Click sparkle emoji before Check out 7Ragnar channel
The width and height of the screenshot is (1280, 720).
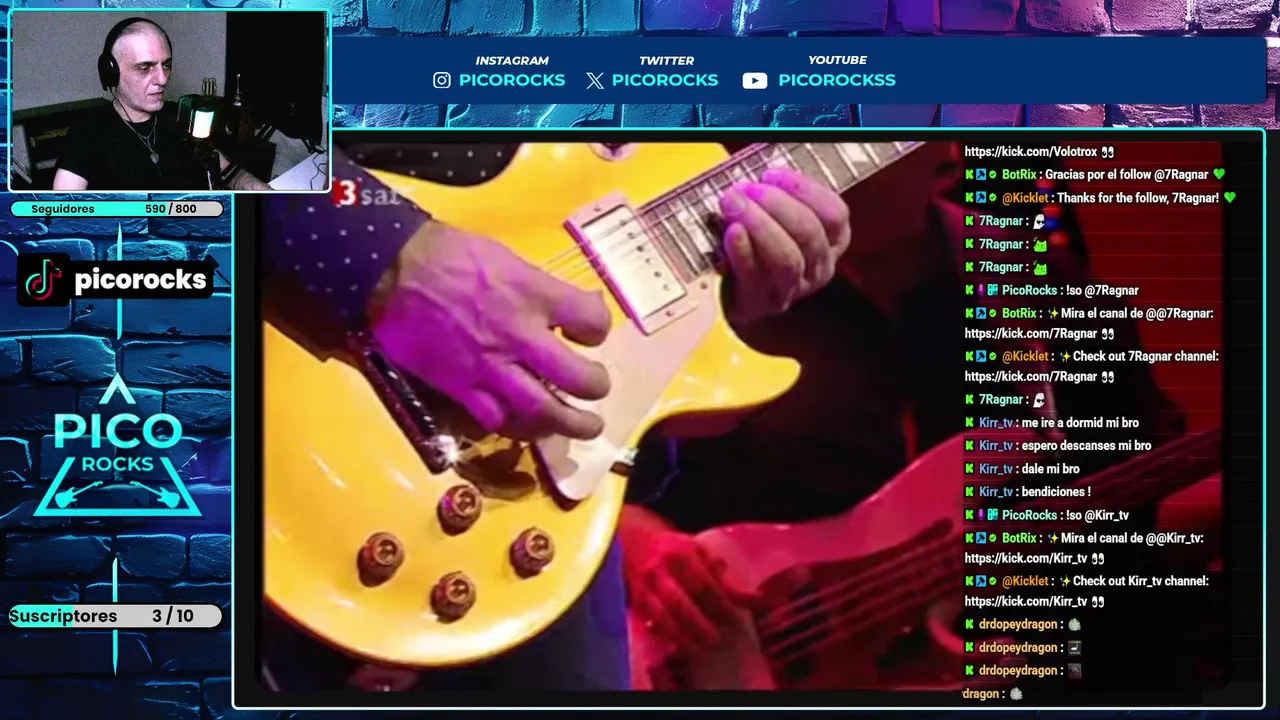(x=1065, y=356)
